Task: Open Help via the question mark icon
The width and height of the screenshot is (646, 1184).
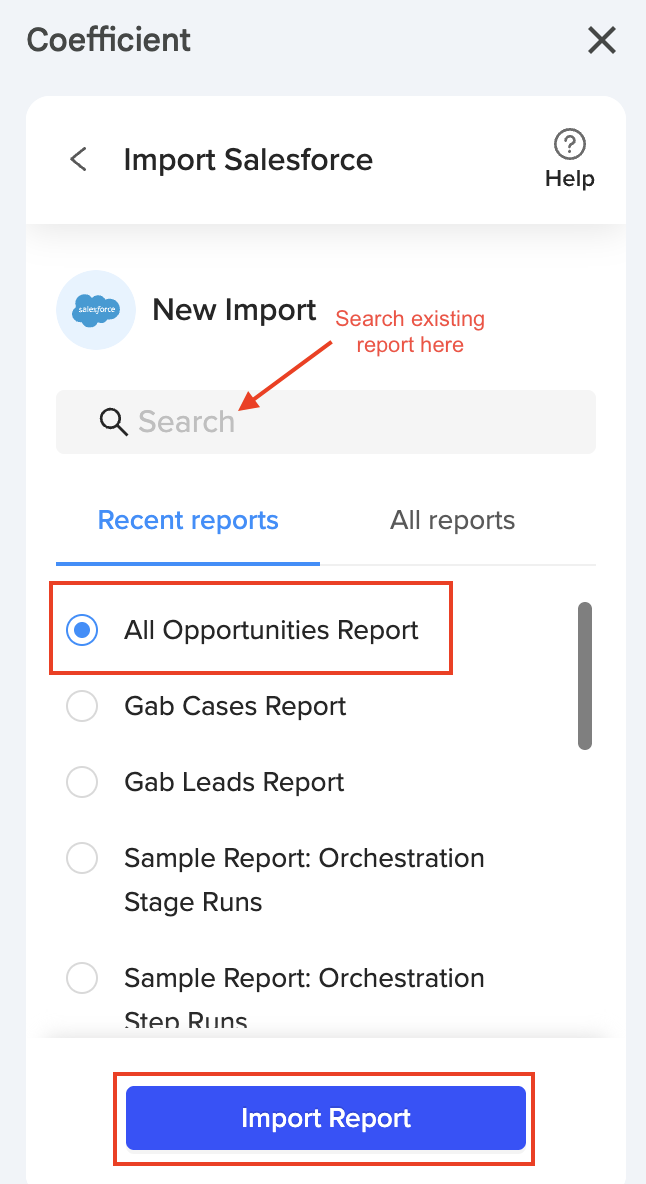Action: 570,144
